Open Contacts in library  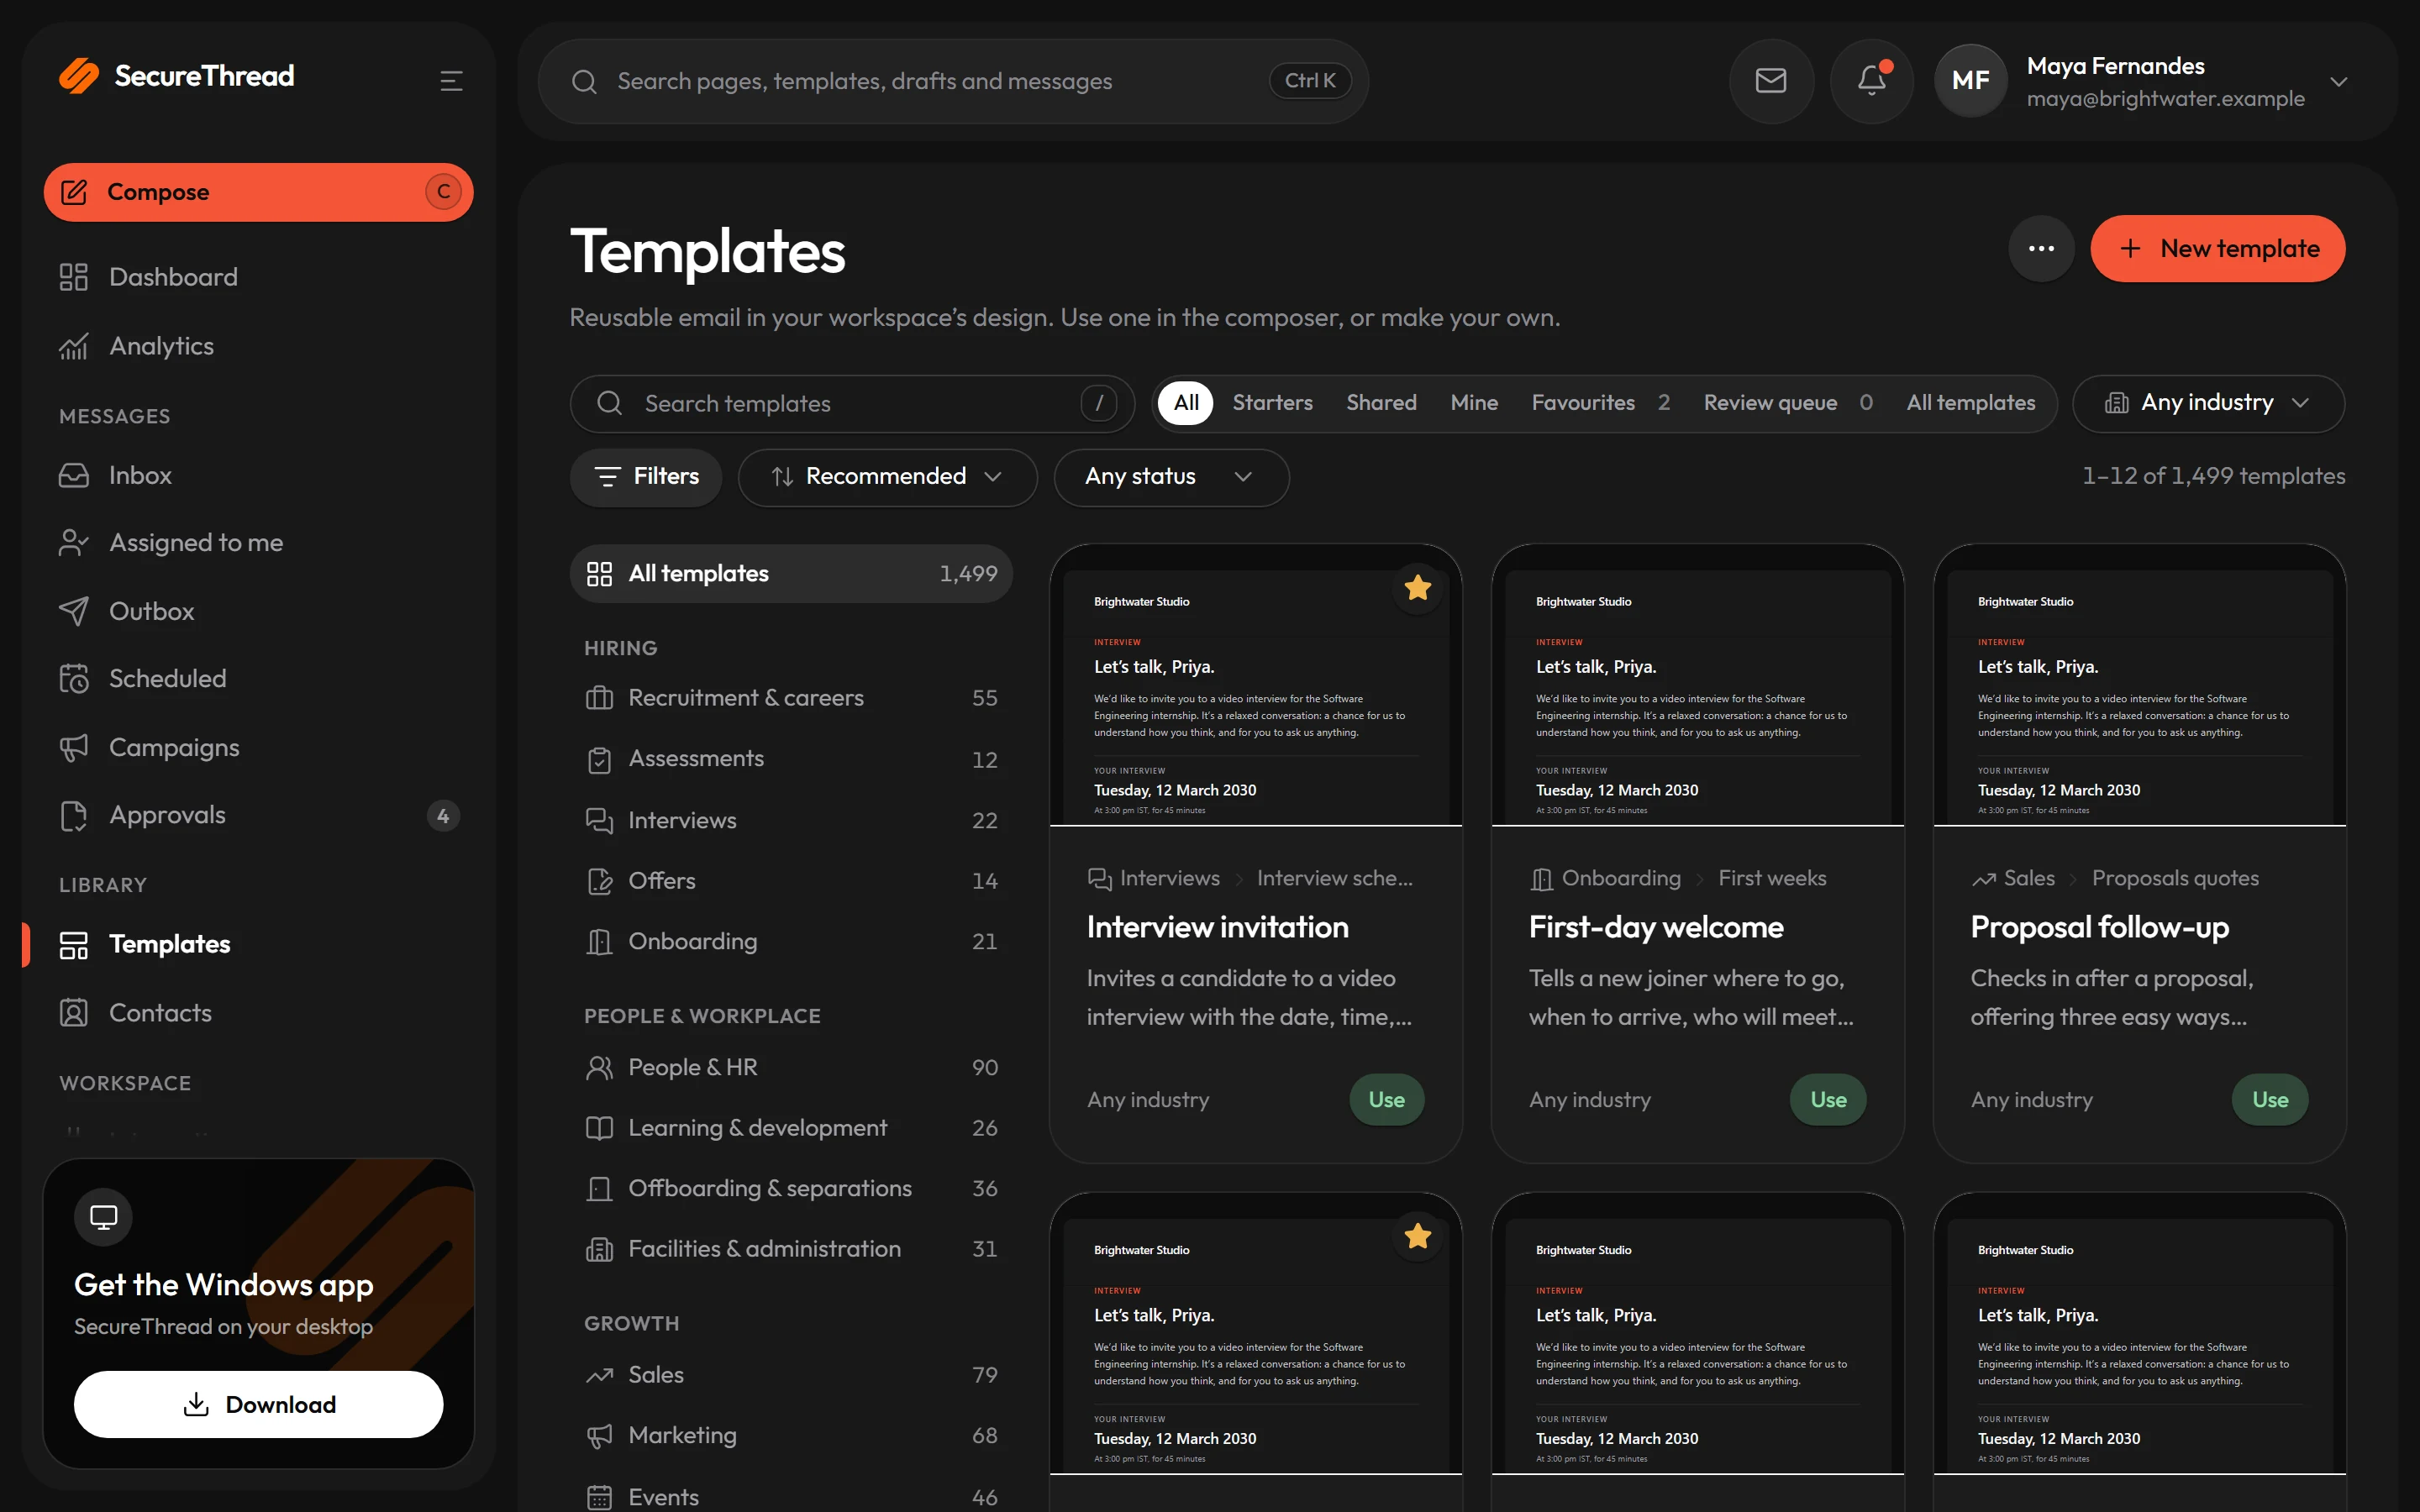pyautogui.click(x=258, y=1013)
